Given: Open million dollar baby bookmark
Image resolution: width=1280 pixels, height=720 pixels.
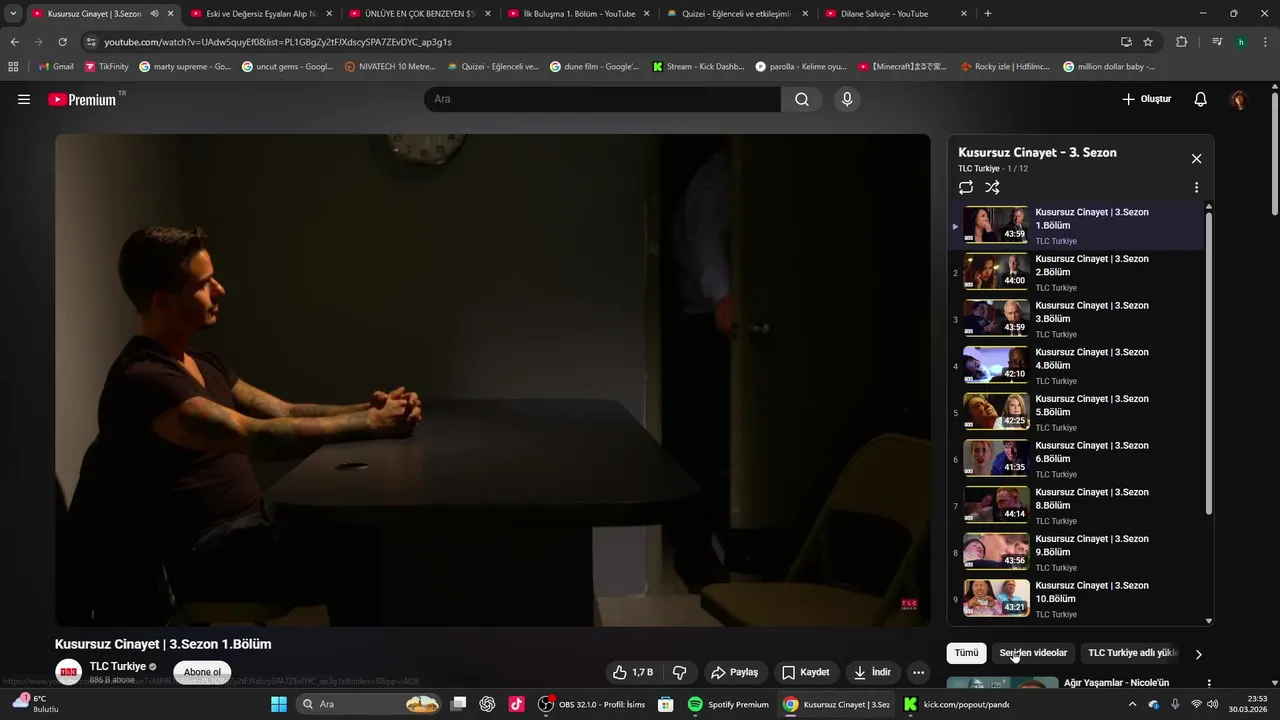Looking at the screenshot, I should click(x=1108, y=66).
